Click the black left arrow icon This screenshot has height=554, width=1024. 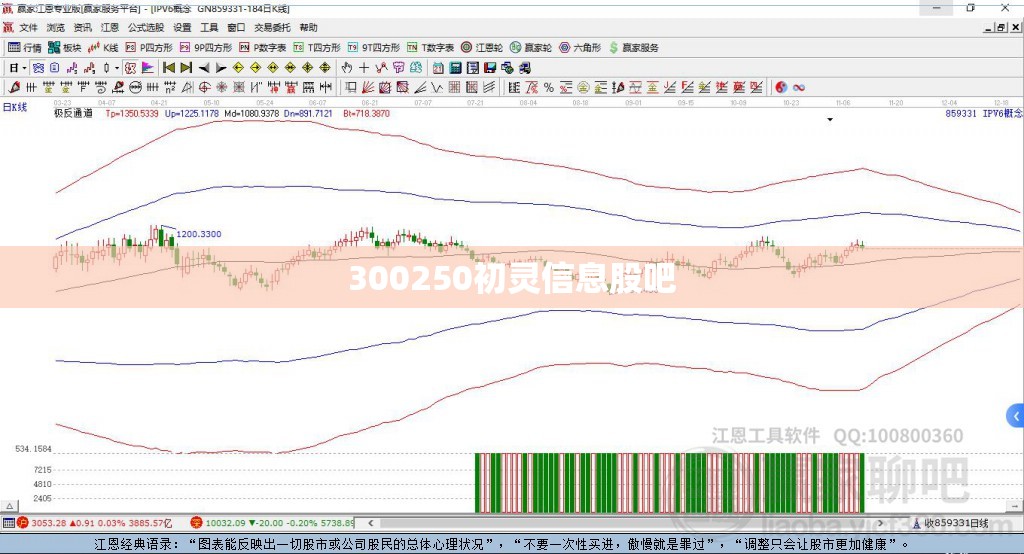(204, 68)
